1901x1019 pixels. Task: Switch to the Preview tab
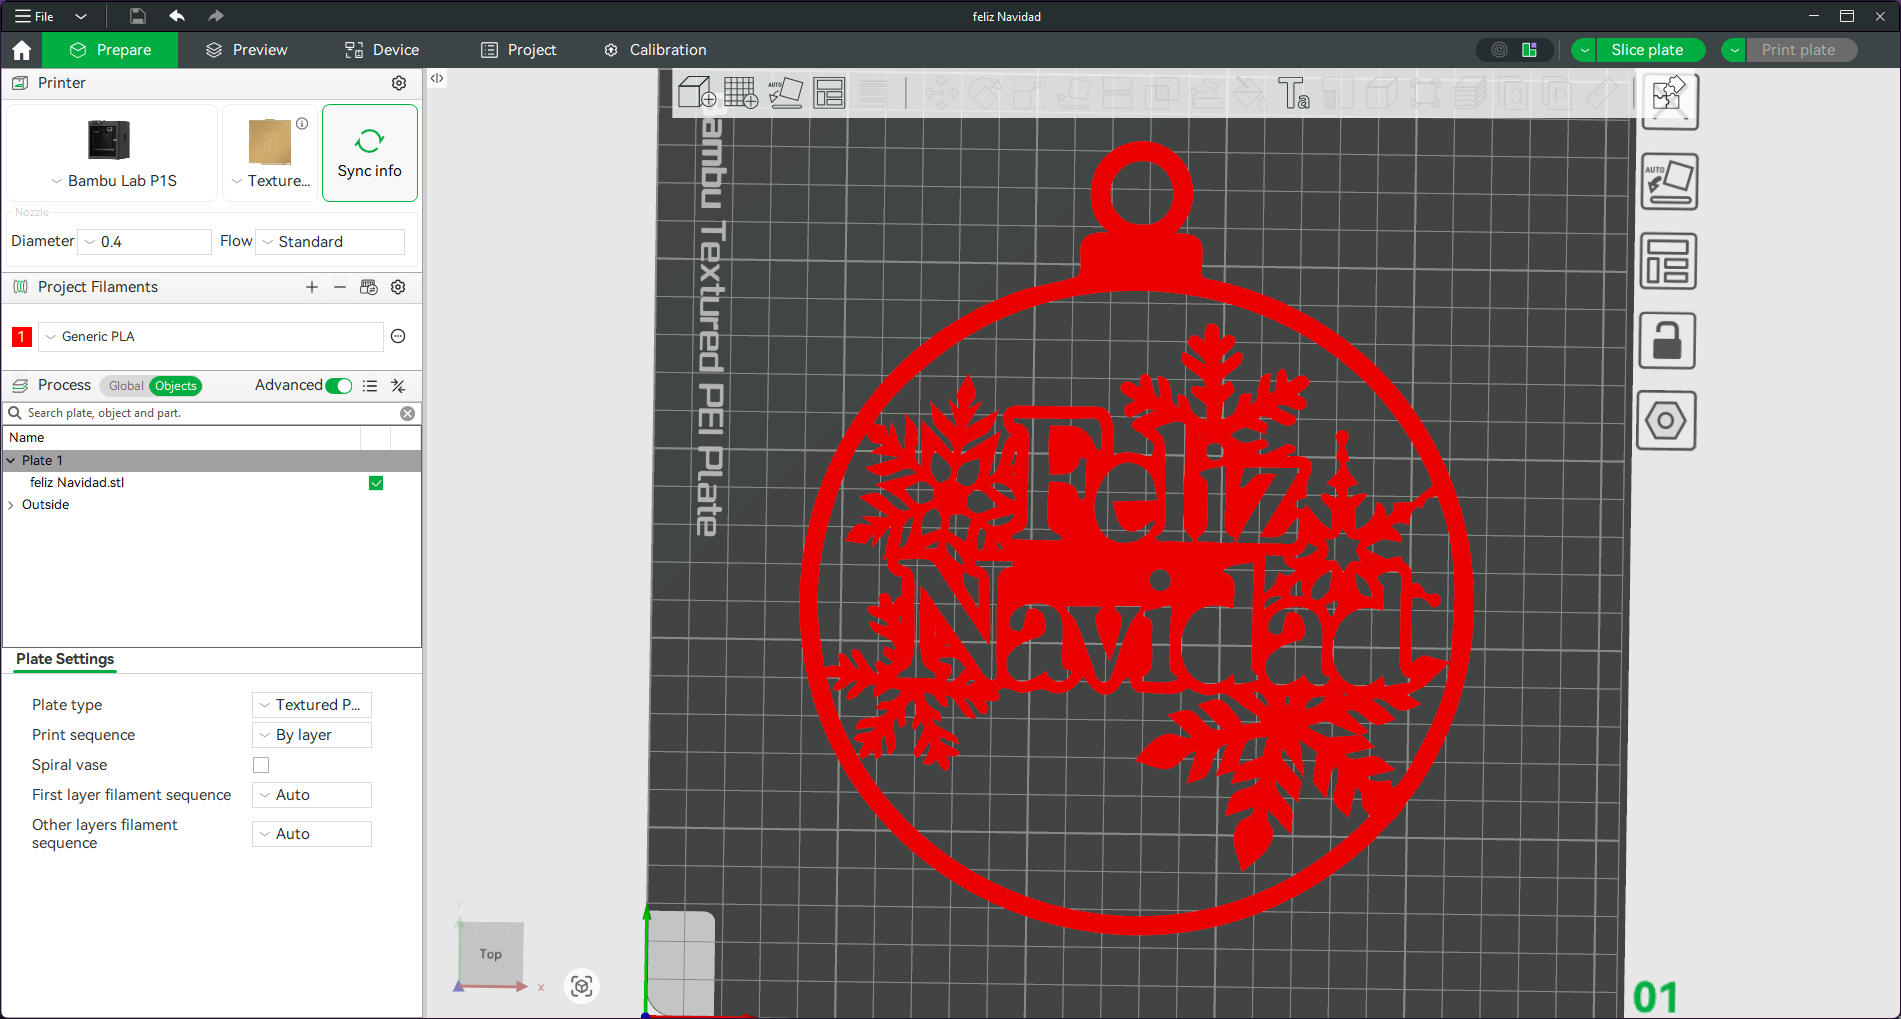(x=247, y=50)
